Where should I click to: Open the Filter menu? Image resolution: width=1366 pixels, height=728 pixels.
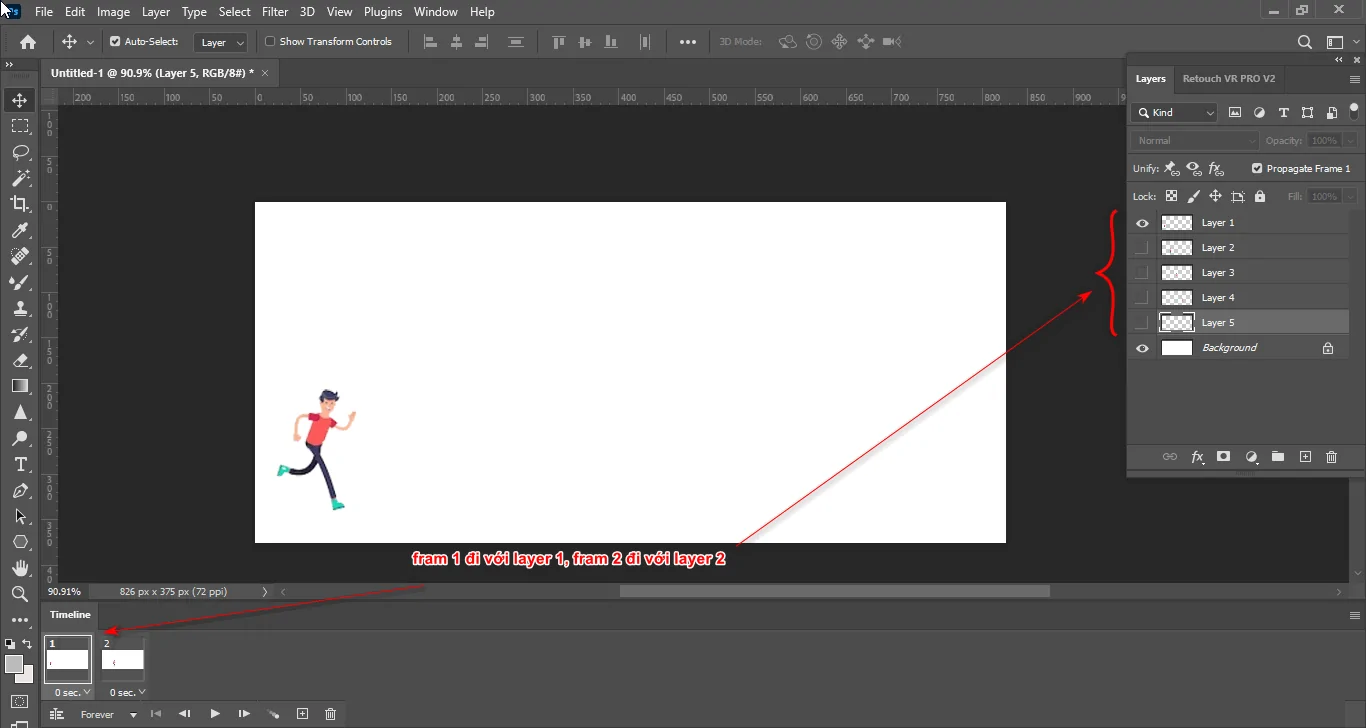pos(275,11)
